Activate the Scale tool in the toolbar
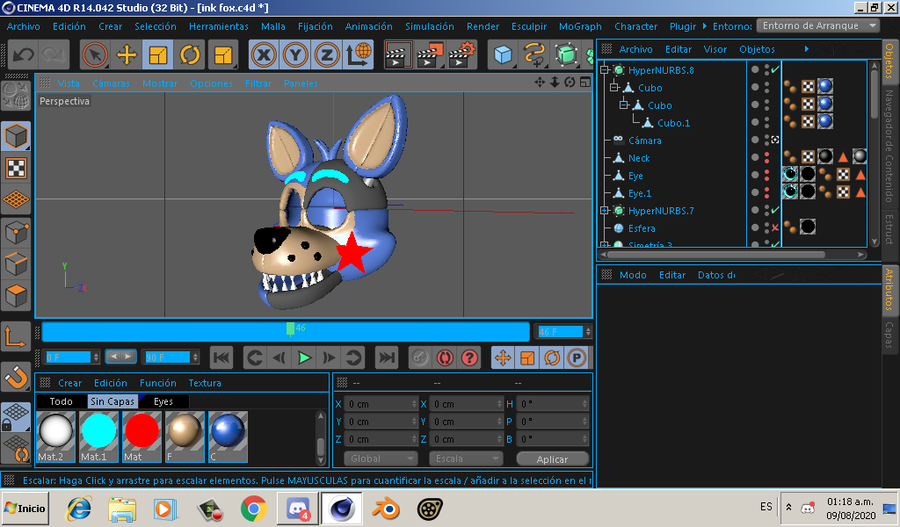 158,55
